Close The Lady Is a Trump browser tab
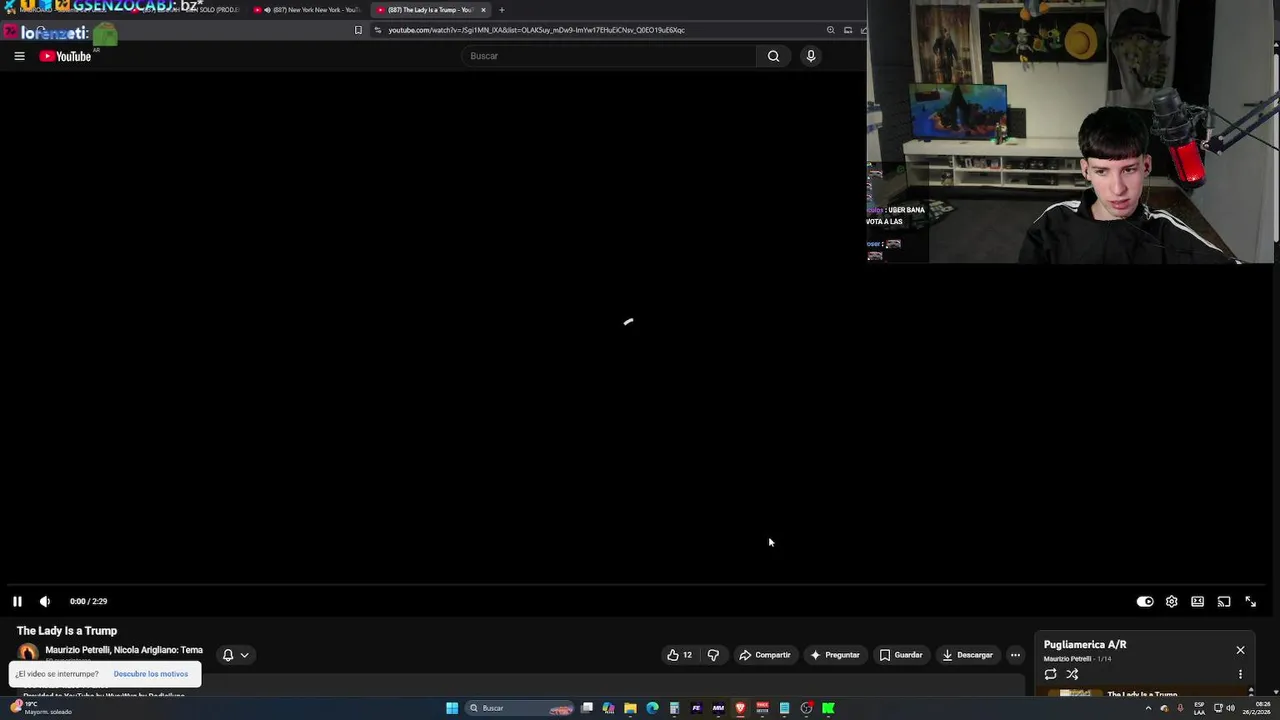The image size is (1280, 720). (x=483, y=10)
